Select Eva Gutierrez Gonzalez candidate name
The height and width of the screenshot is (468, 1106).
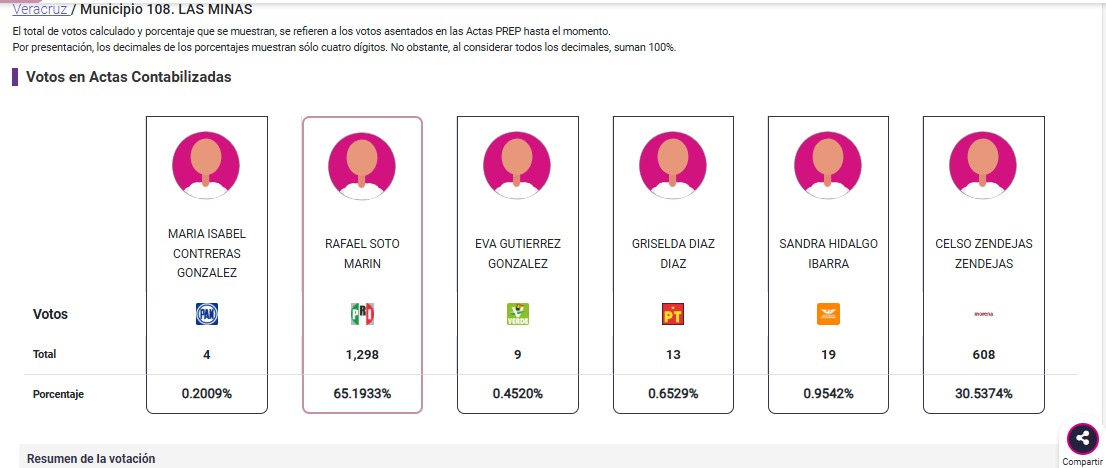(x=517, y=254)
